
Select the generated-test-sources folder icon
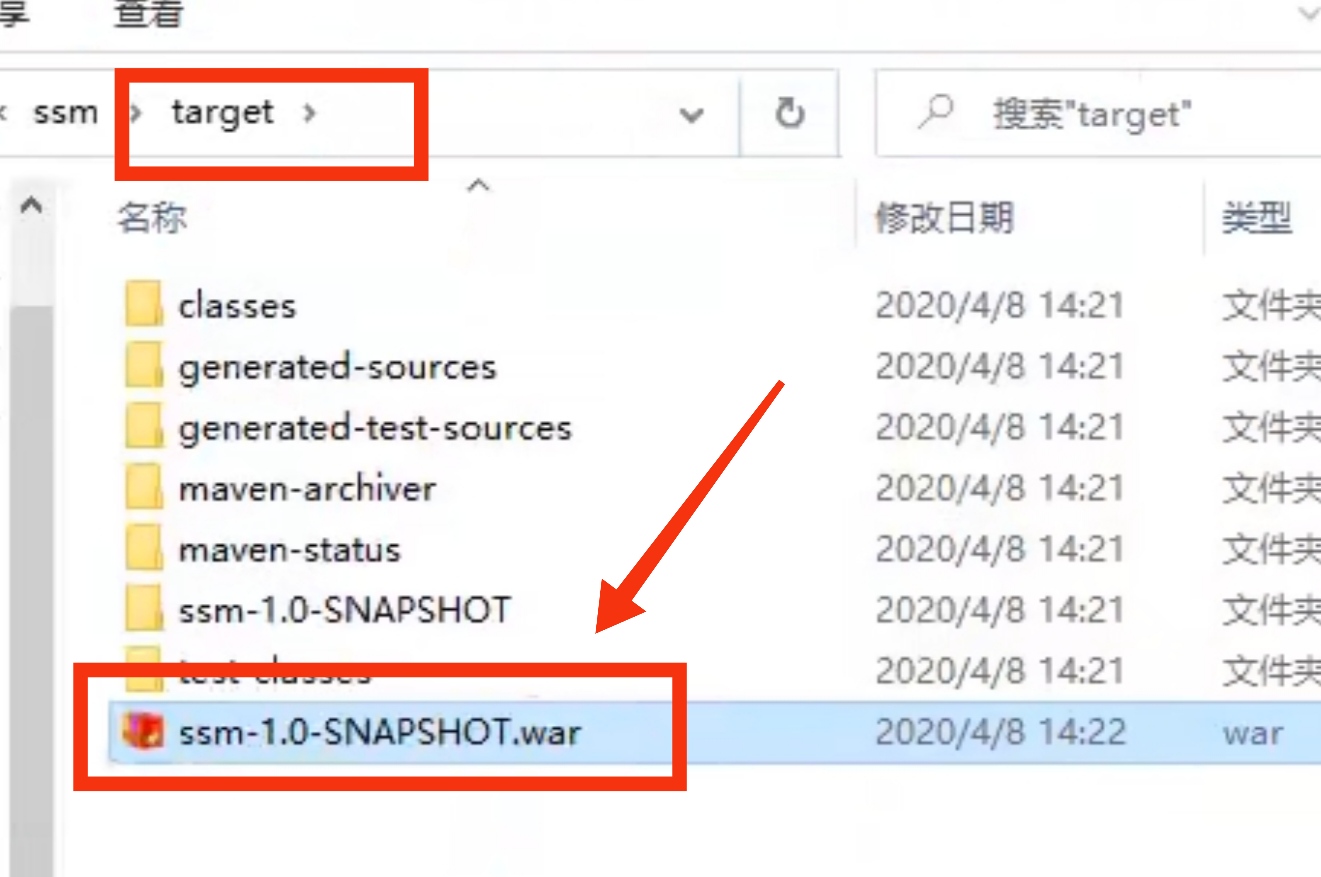click(144, 428)
